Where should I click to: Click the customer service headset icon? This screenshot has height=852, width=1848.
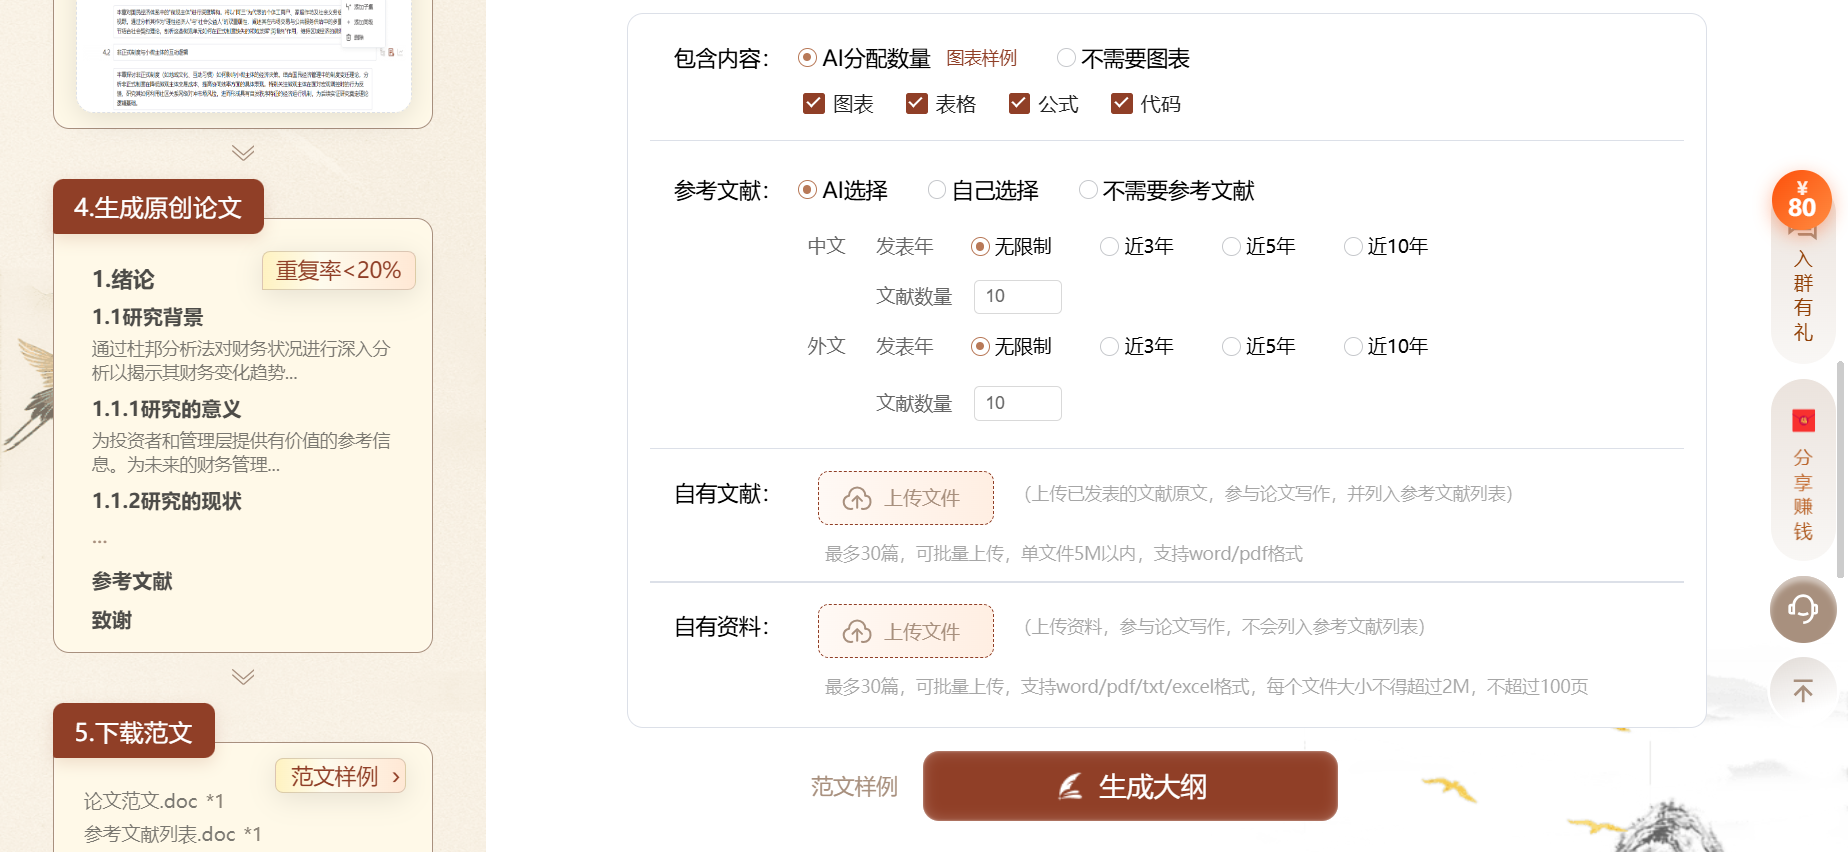point(1803,609)
